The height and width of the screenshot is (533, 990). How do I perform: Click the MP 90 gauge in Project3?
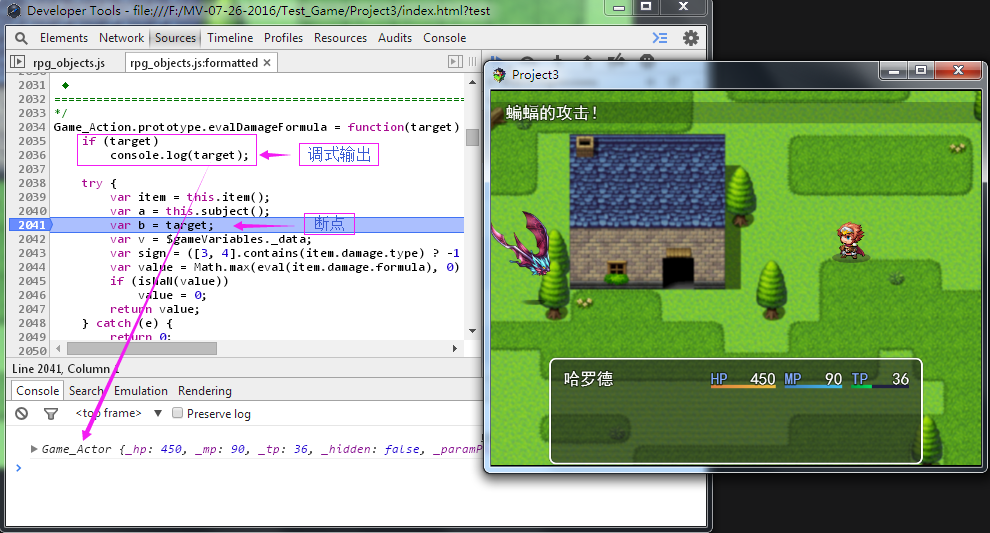coord(813,379)
